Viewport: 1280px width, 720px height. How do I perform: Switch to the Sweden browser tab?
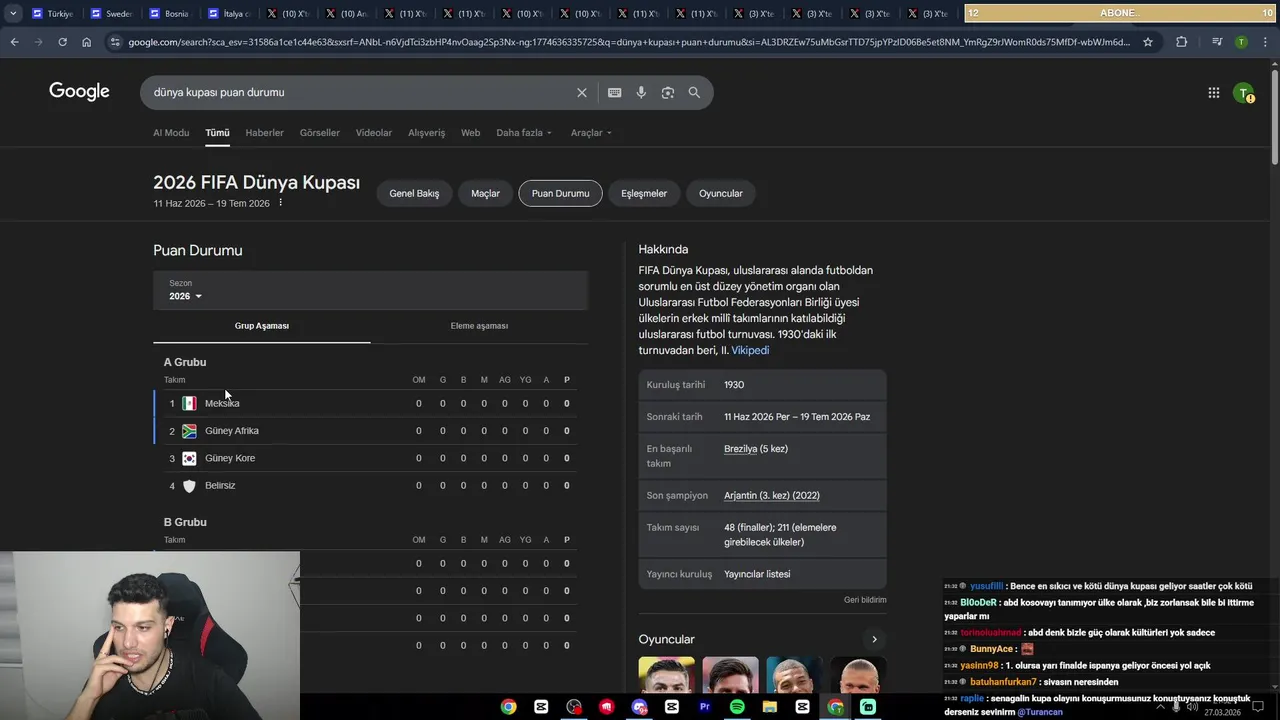pos(111,14)
